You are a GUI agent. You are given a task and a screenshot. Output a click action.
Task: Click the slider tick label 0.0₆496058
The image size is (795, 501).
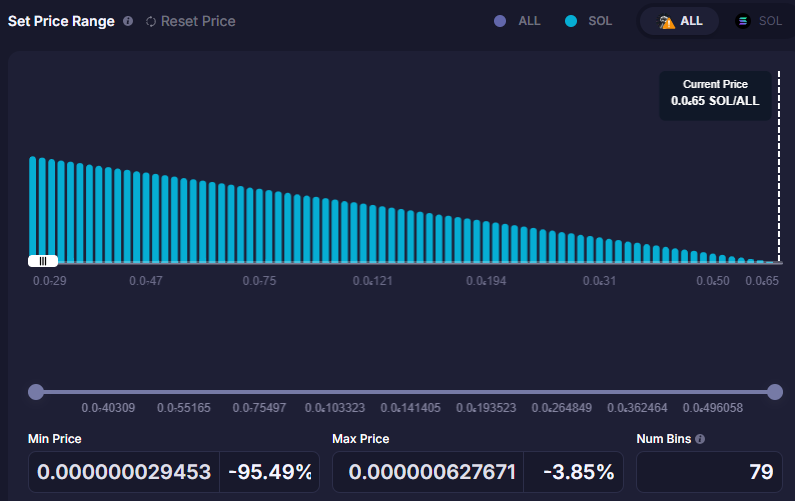tap(712, 408)
